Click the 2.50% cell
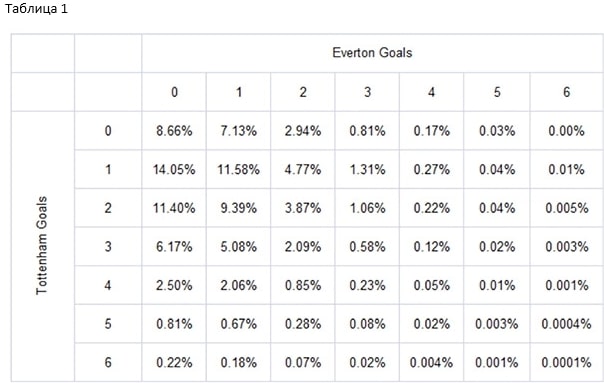Viewport: 604px width, 383px height. pyautogui.click(x=174, y=285)
